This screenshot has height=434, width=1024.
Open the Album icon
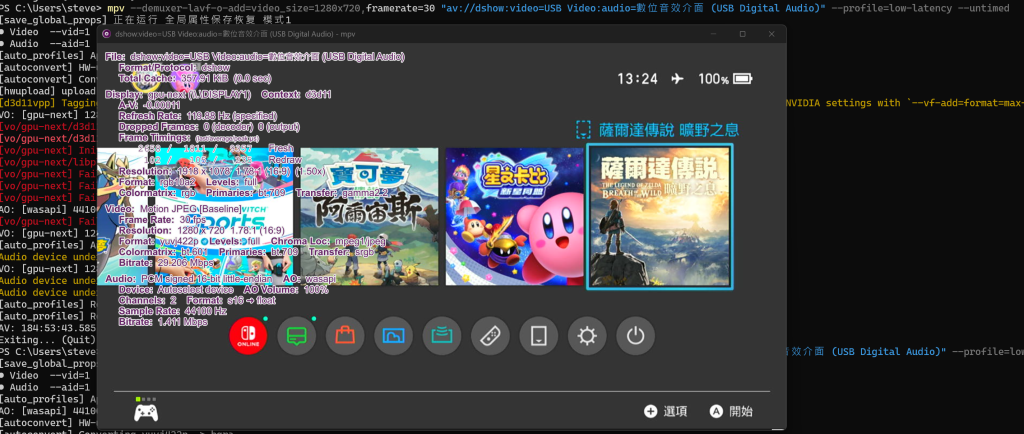pos(393,336)
